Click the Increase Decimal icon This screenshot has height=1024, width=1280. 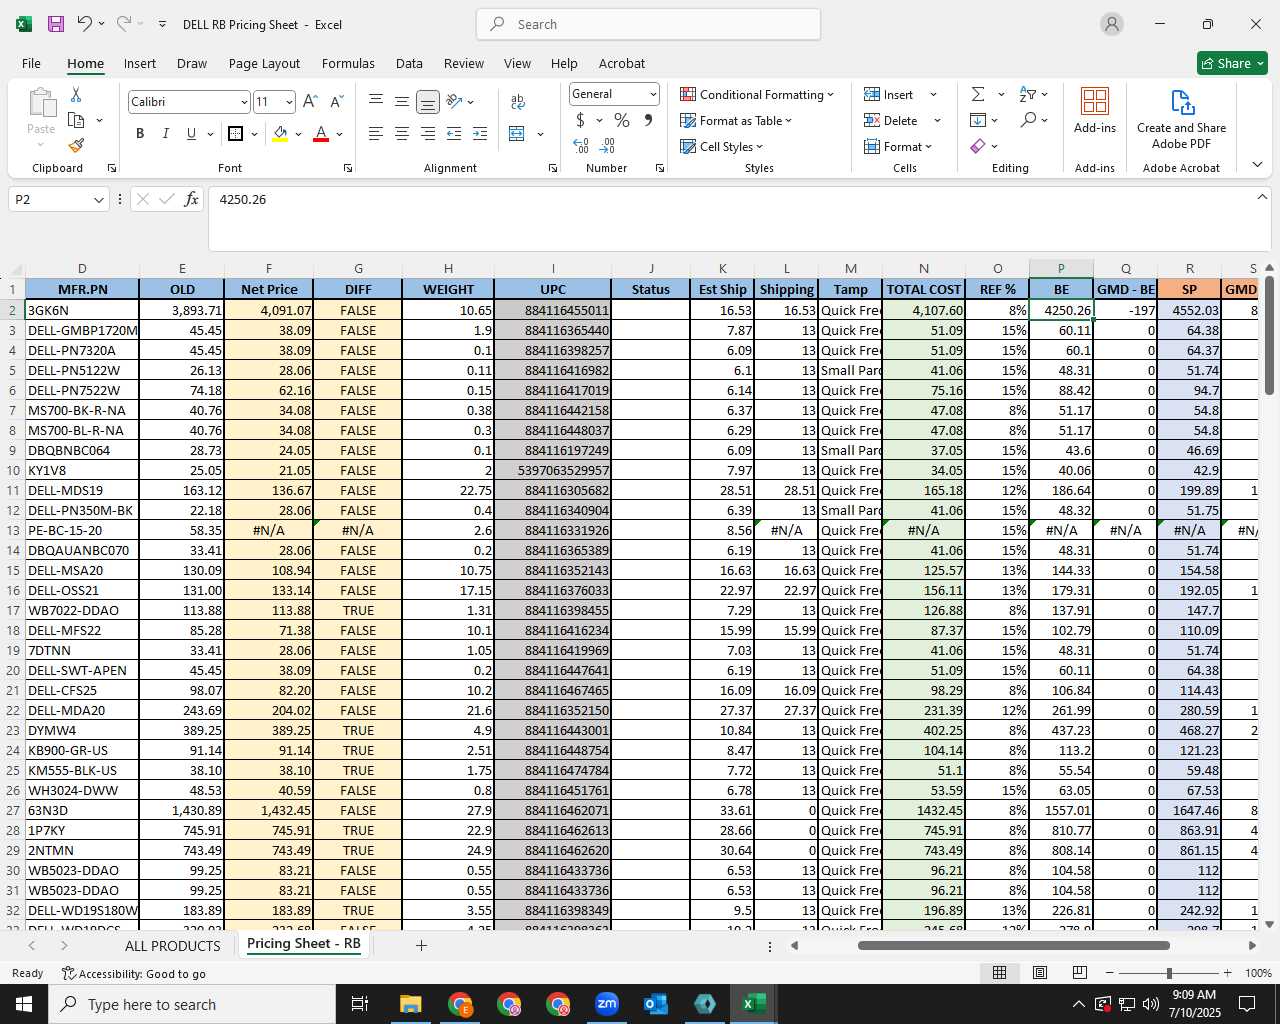581,146
